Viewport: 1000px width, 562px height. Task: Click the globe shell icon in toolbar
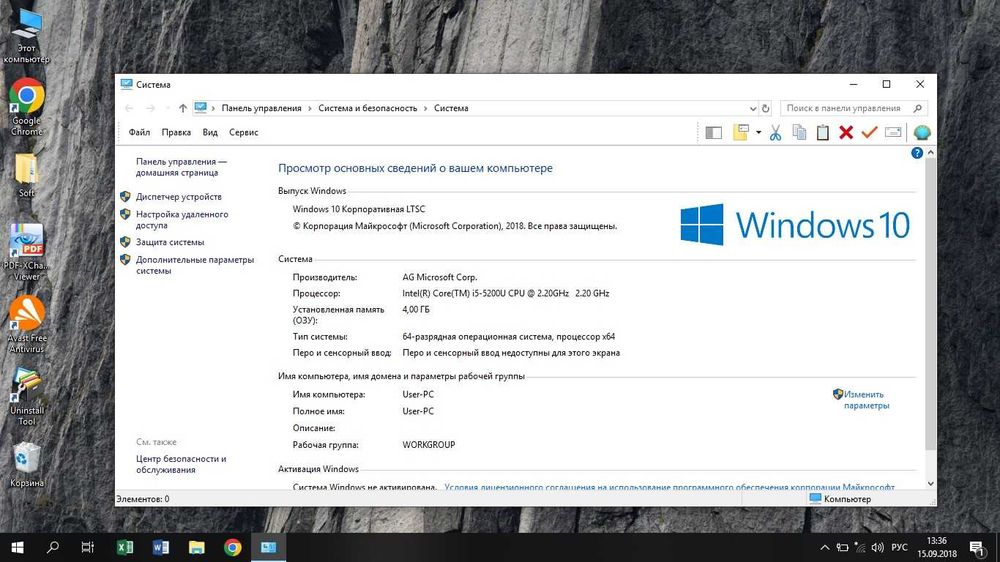(x=922, y=132)
